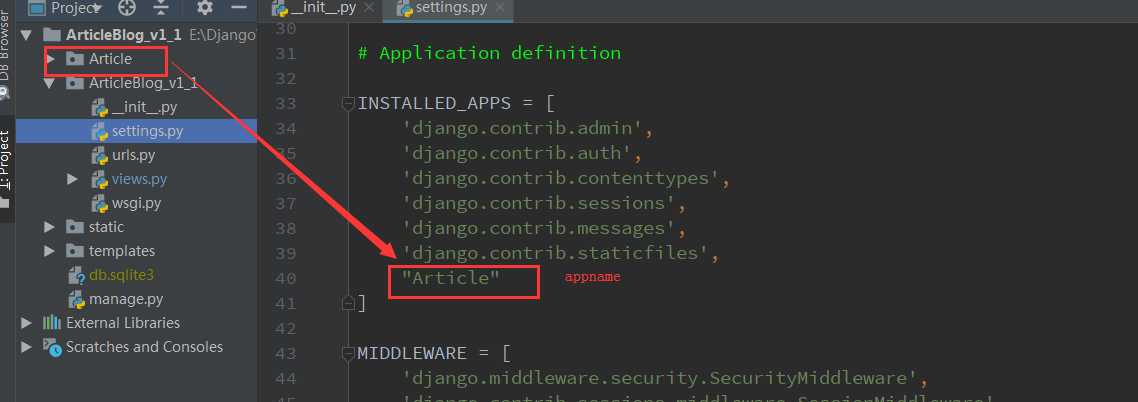Fold the INSTALLED_APPS block at its start
This screenshot has height=402, width=1138.
pyautogui.click(x=348, y=103)
